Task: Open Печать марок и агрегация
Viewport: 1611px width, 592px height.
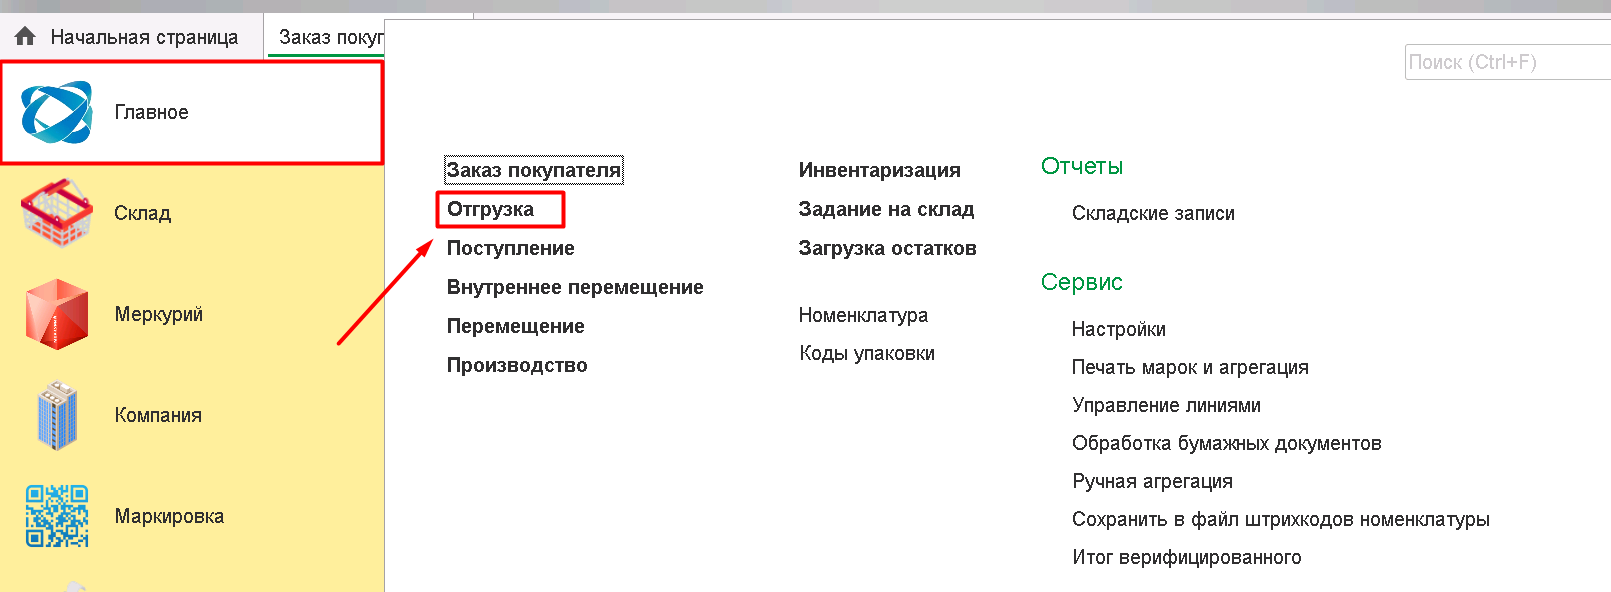Action: [1190, 367]
